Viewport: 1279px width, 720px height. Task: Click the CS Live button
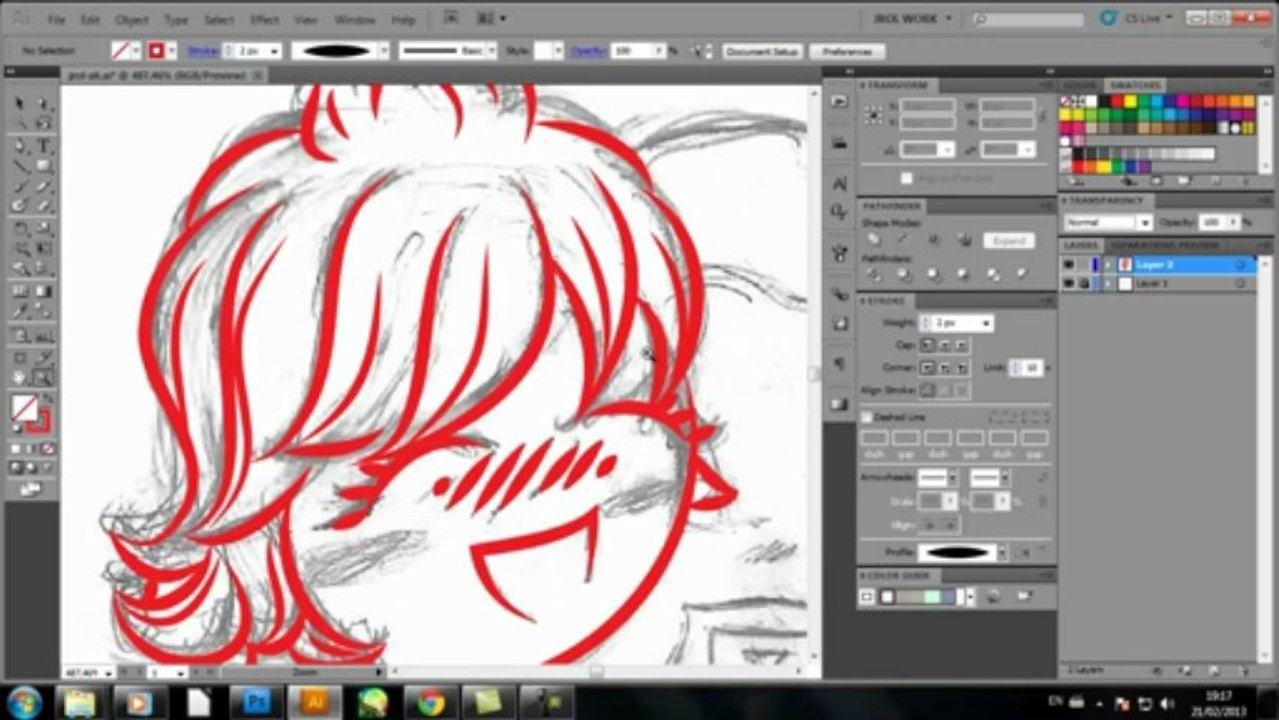pyautogui.click(x=1136, y=18)
